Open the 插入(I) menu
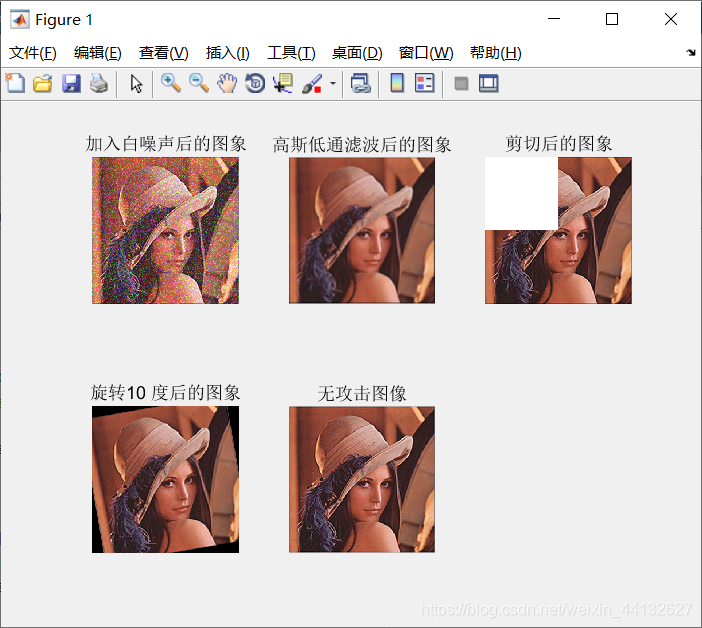The height and width of the screenshot is (628, 702). pyautogui.click(x=227, y=53)
